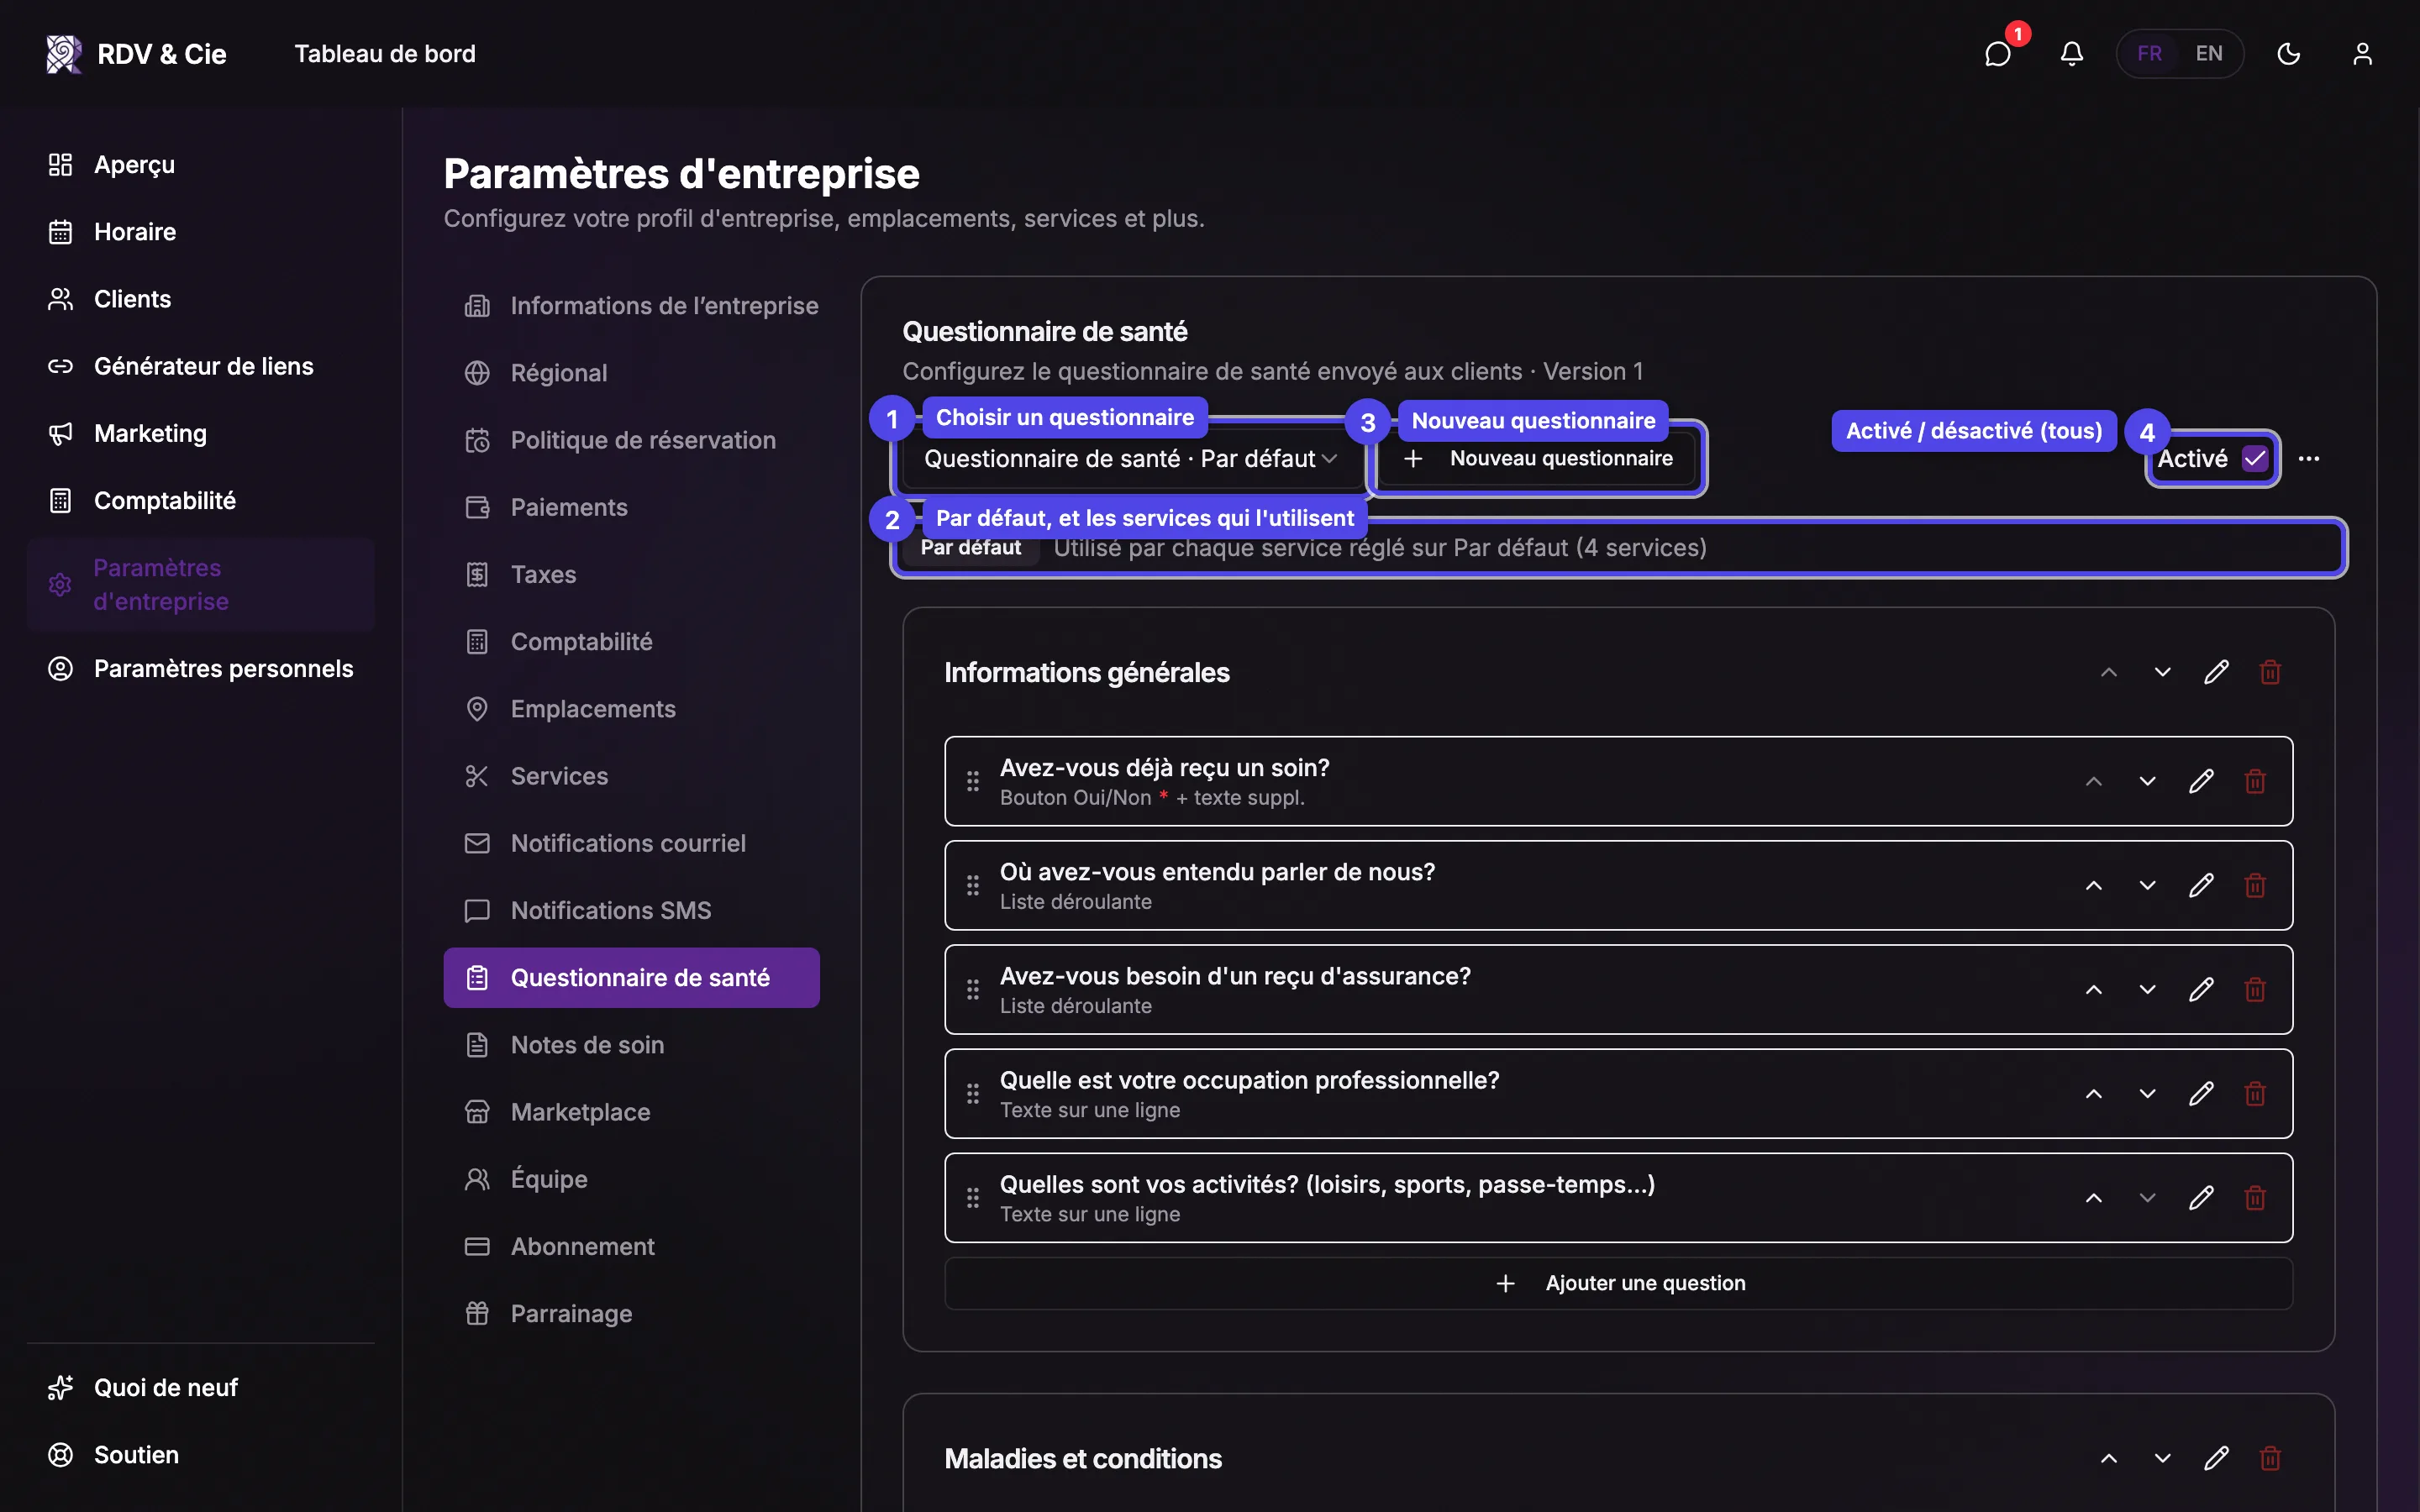Move Informations générales section up
The image size is (2420, 1512).
point(2109,672)
